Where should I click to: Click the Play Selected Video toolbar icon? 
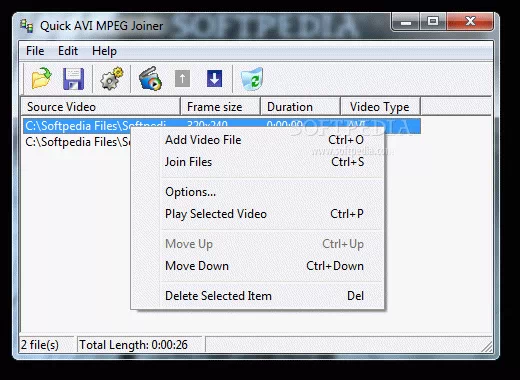[150, 79]
